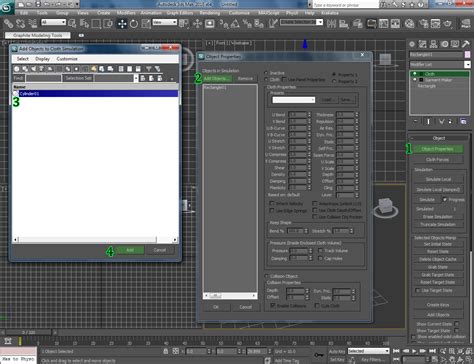Viewport: 474px width, 364px height.
Task: Click the object color swatch next to name
Action: tap(468, 54)
